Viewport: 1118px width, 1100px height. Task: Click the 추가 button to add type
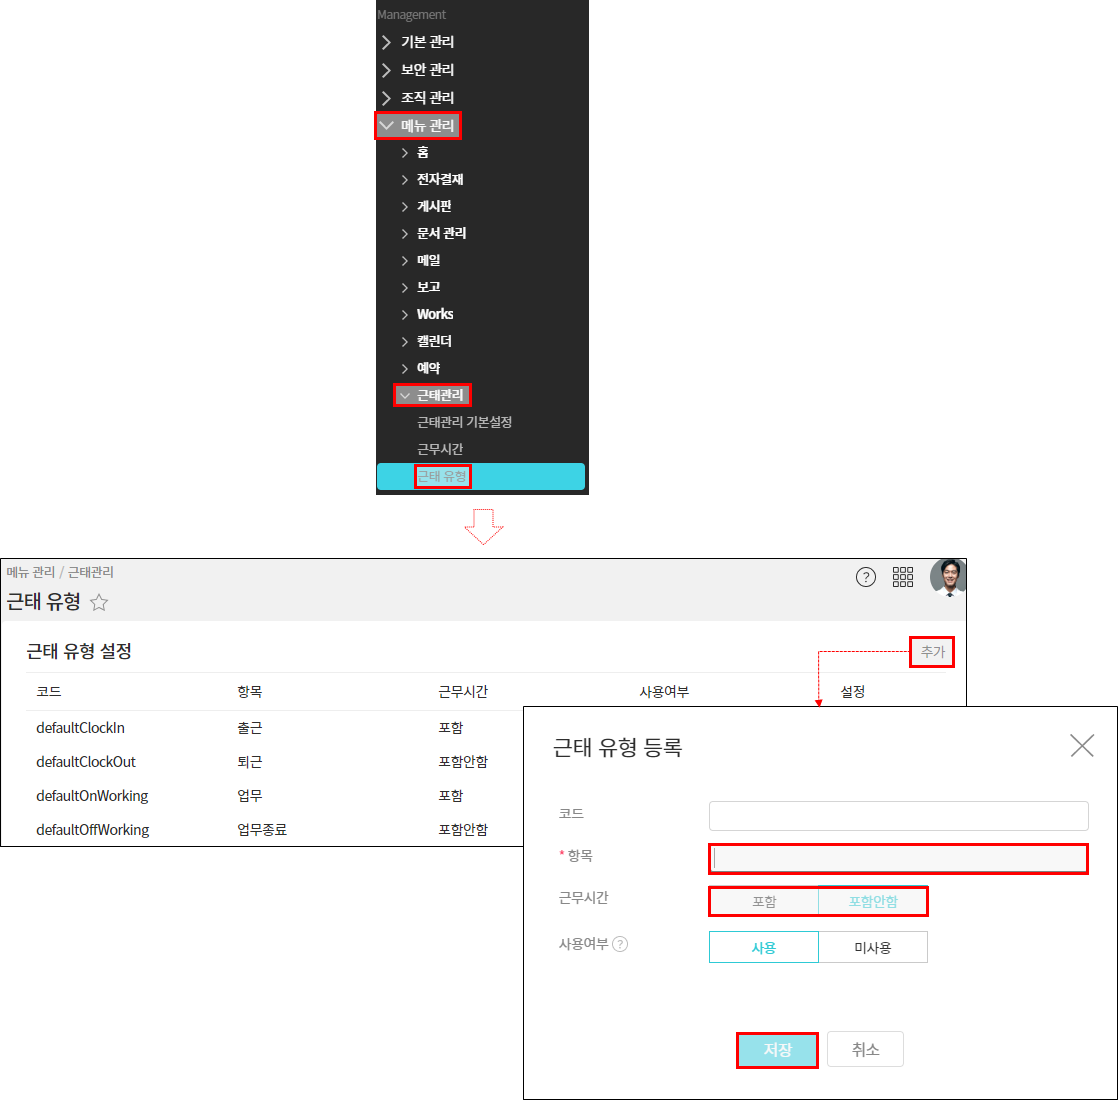(x=932, y=652)
